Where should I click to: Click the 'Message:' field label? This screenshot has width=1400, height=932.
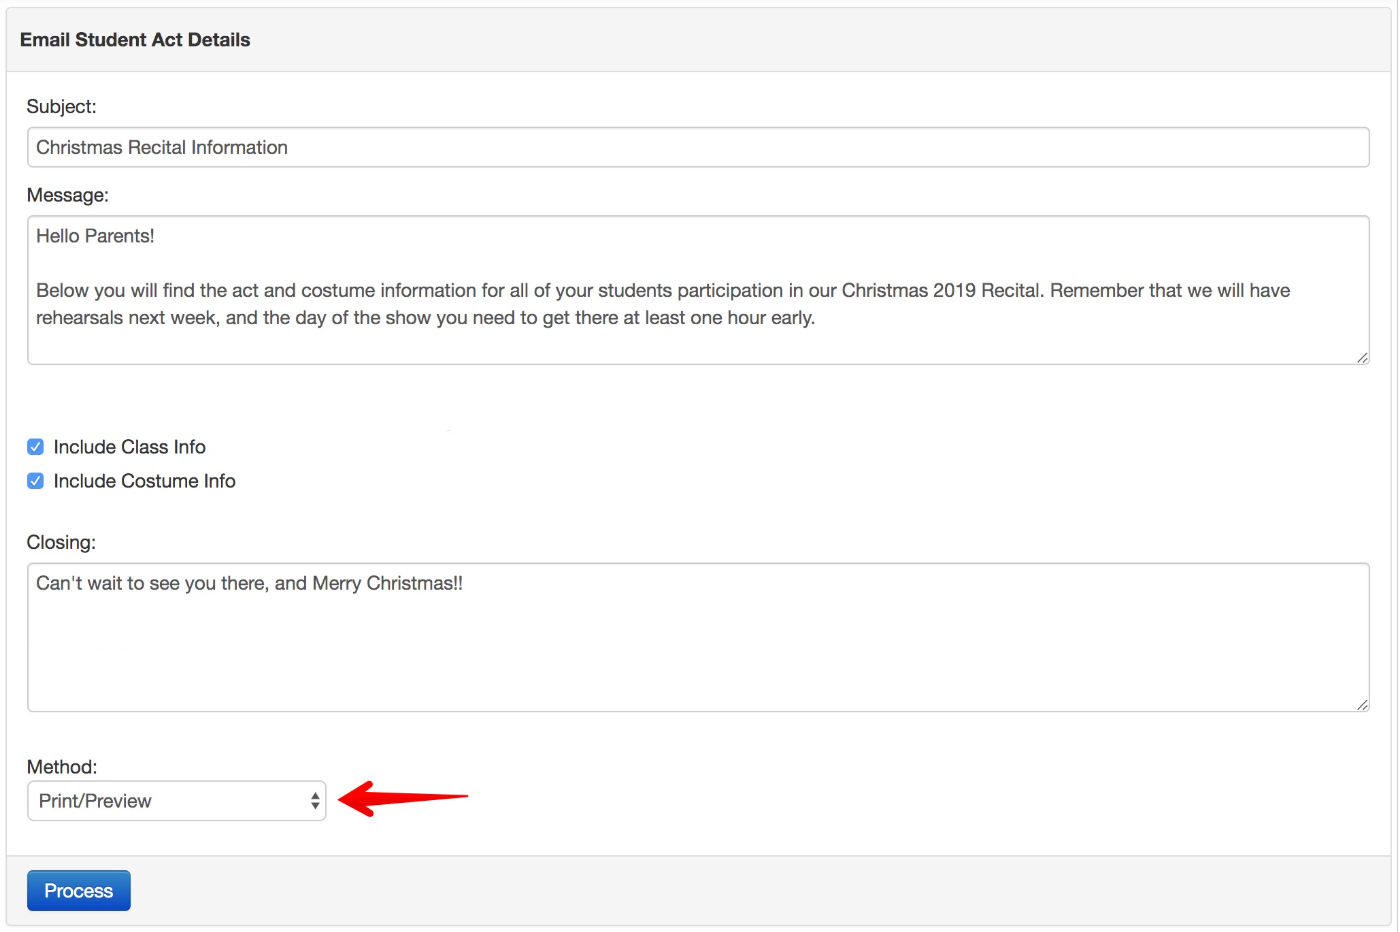(68, 195)
